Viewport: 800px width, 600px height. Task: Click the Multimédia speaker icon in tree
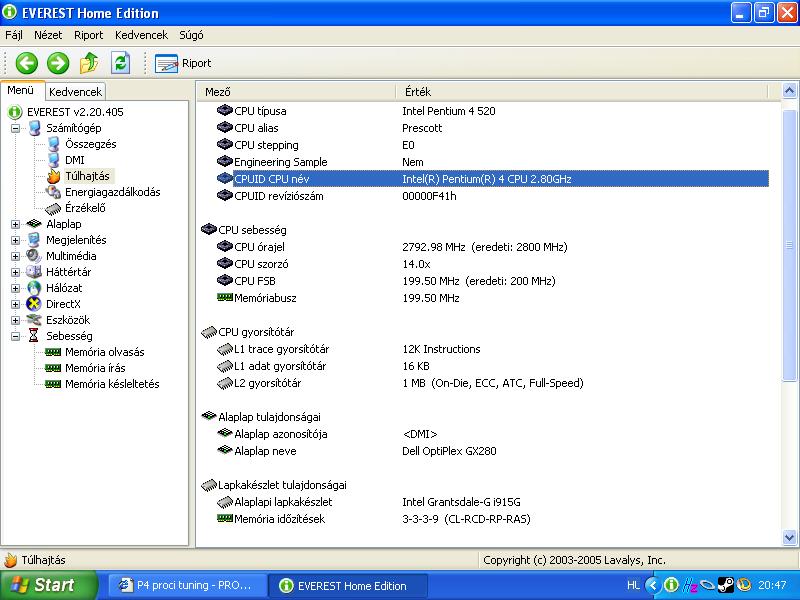point(34,256)
